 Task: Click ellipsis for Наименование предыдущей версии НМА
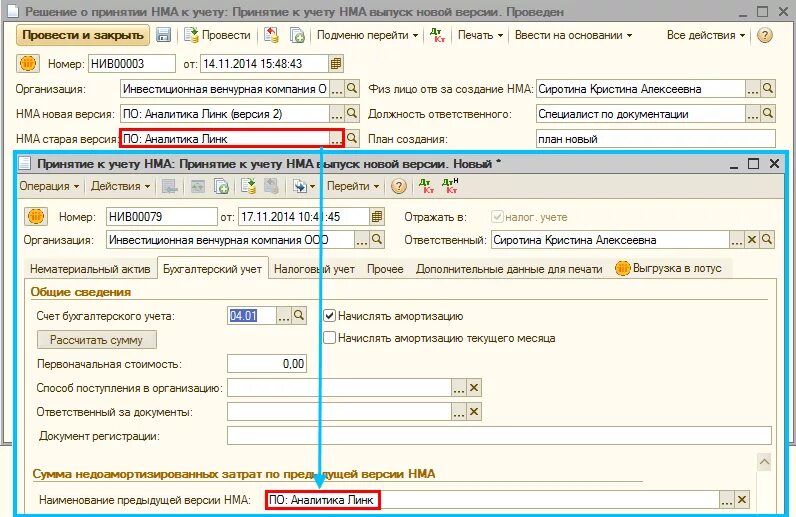[726, 500]
